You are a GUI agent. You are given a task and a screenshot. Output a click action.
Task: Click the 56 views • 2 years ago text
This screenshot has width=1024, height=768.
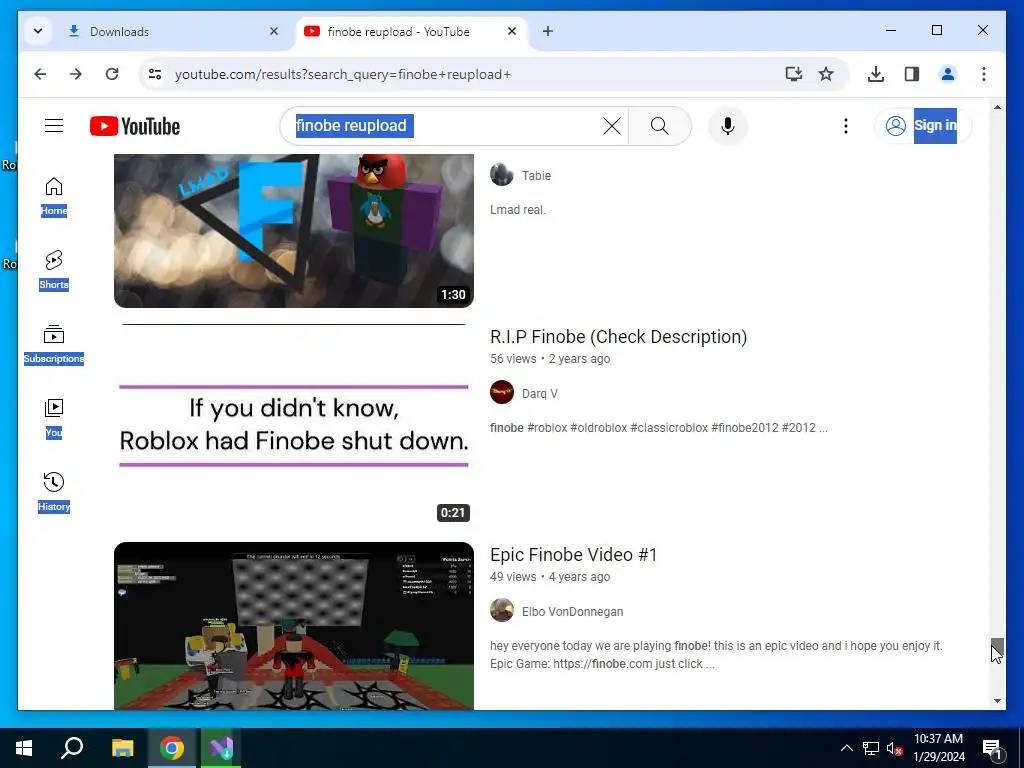click(550, 359)
